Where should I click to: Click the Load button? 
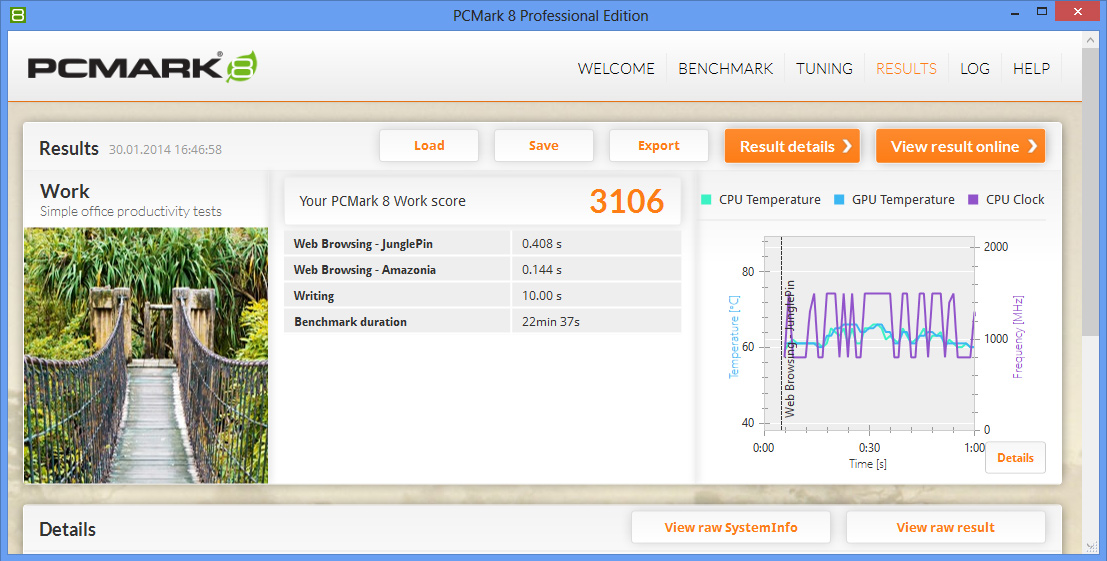pyautogui.click(x=429, y=145)
